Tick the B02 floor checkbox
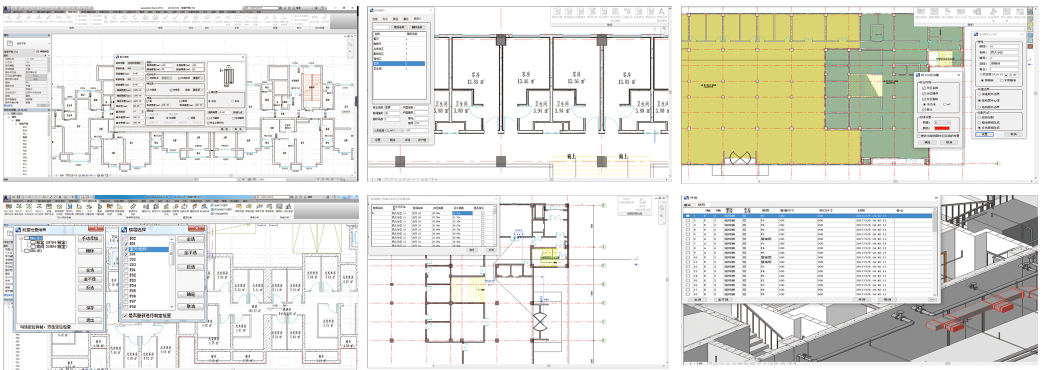The height and width of the screenshot is (370, 1044). (x=126, y=238)
